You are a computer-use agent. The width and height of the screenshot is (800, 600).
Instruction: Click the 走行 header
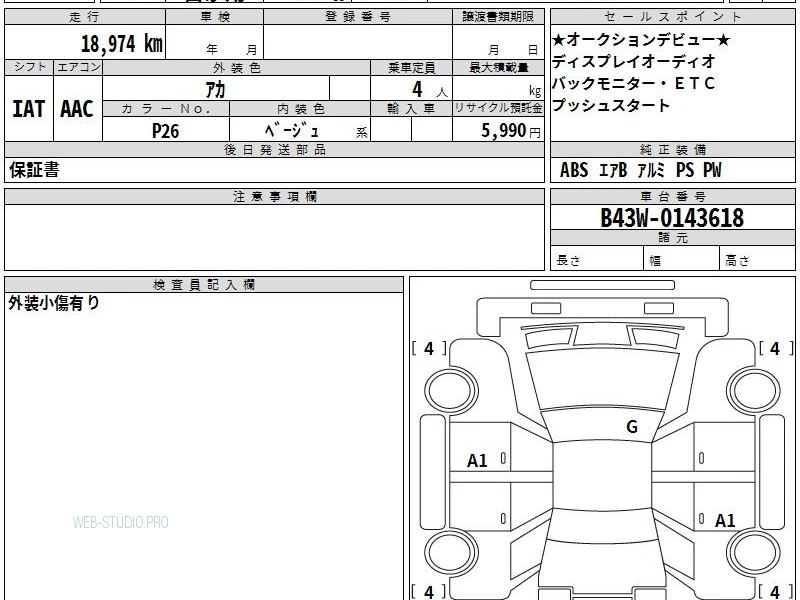(85, 17)
